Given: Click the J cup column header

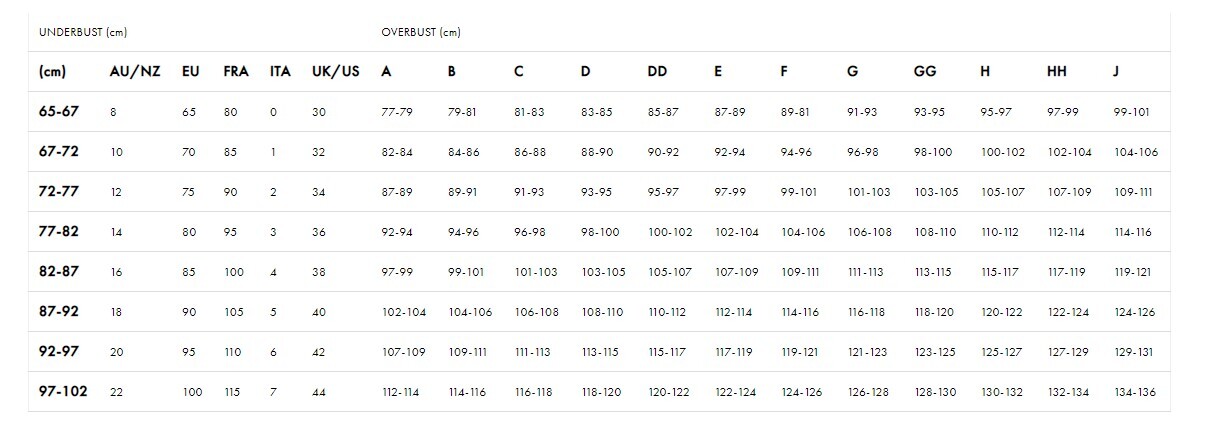Looking at the screenshot, I should coord(1116,72).
